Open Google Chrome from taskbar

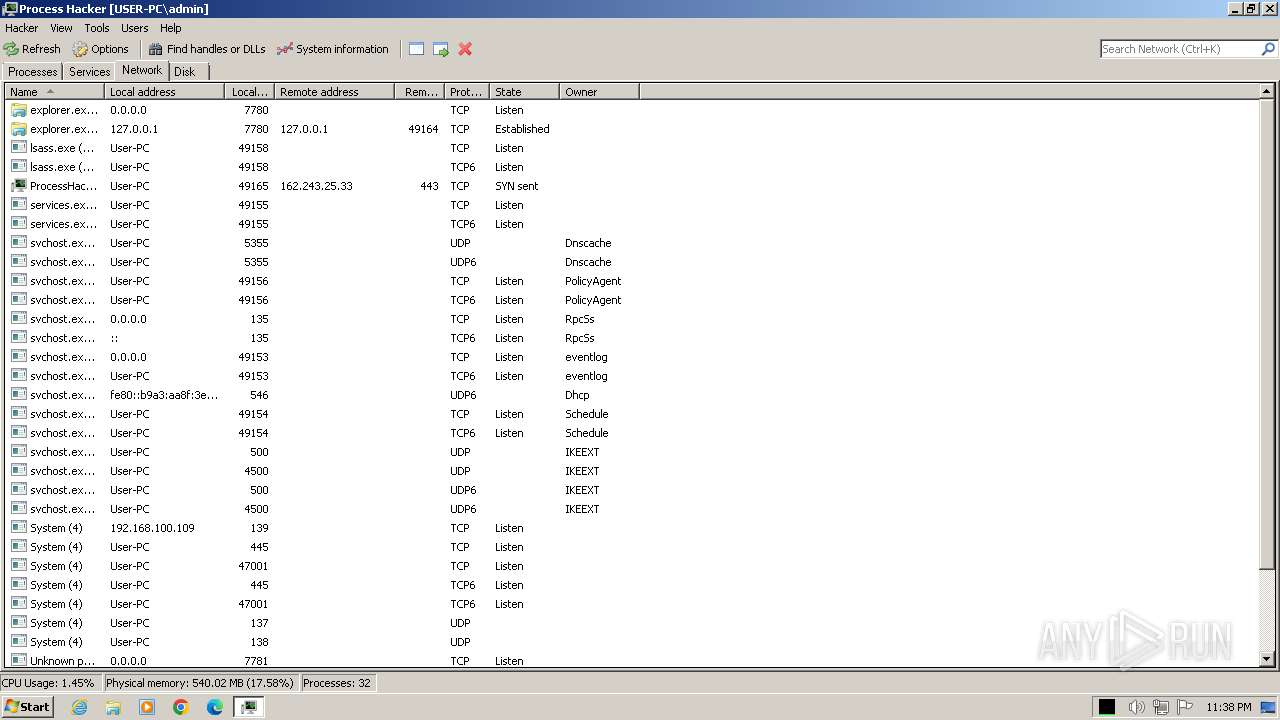tap(181, 707)
